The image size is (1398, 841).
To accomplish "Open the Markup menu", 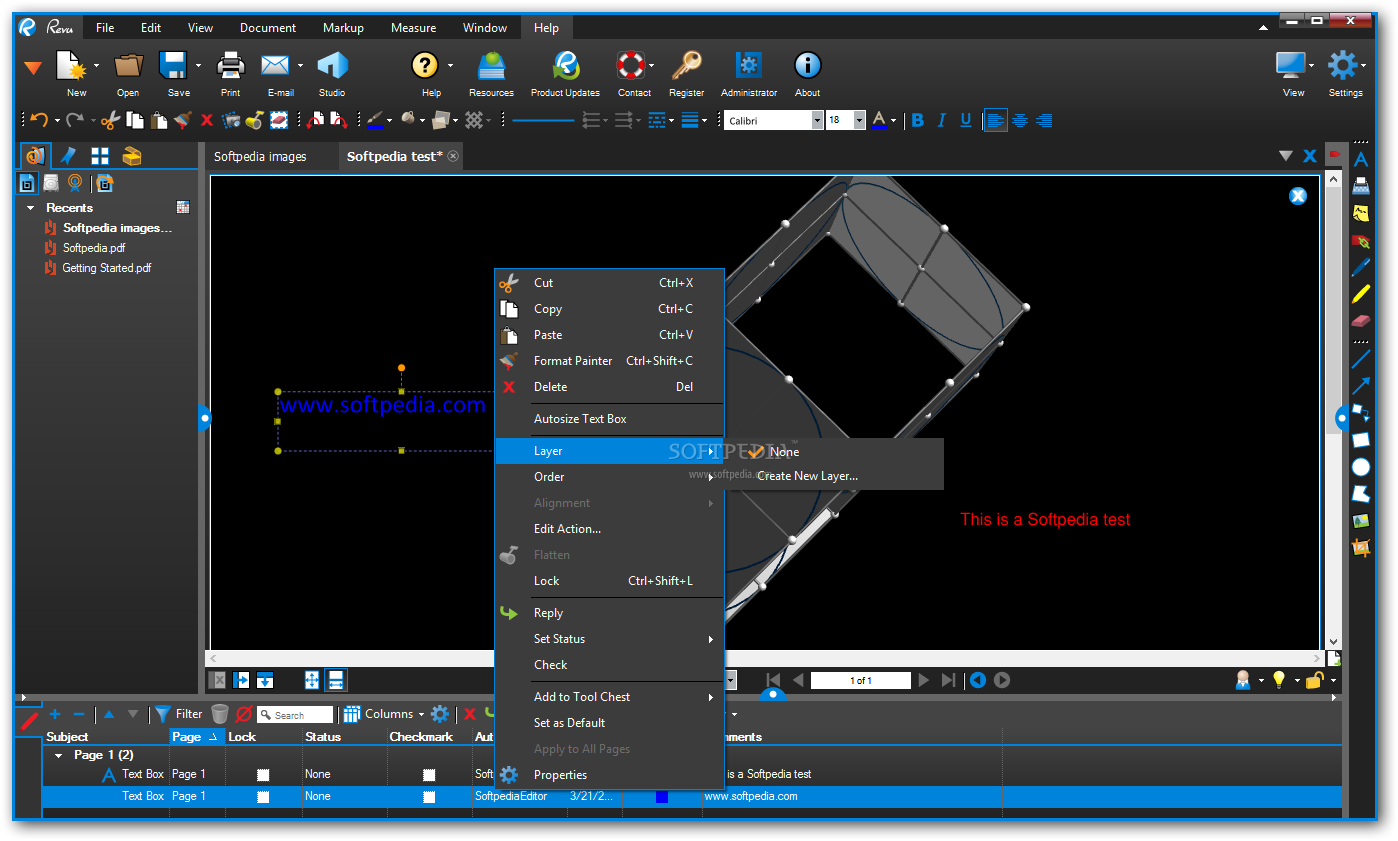I will [x=343, y=28].
